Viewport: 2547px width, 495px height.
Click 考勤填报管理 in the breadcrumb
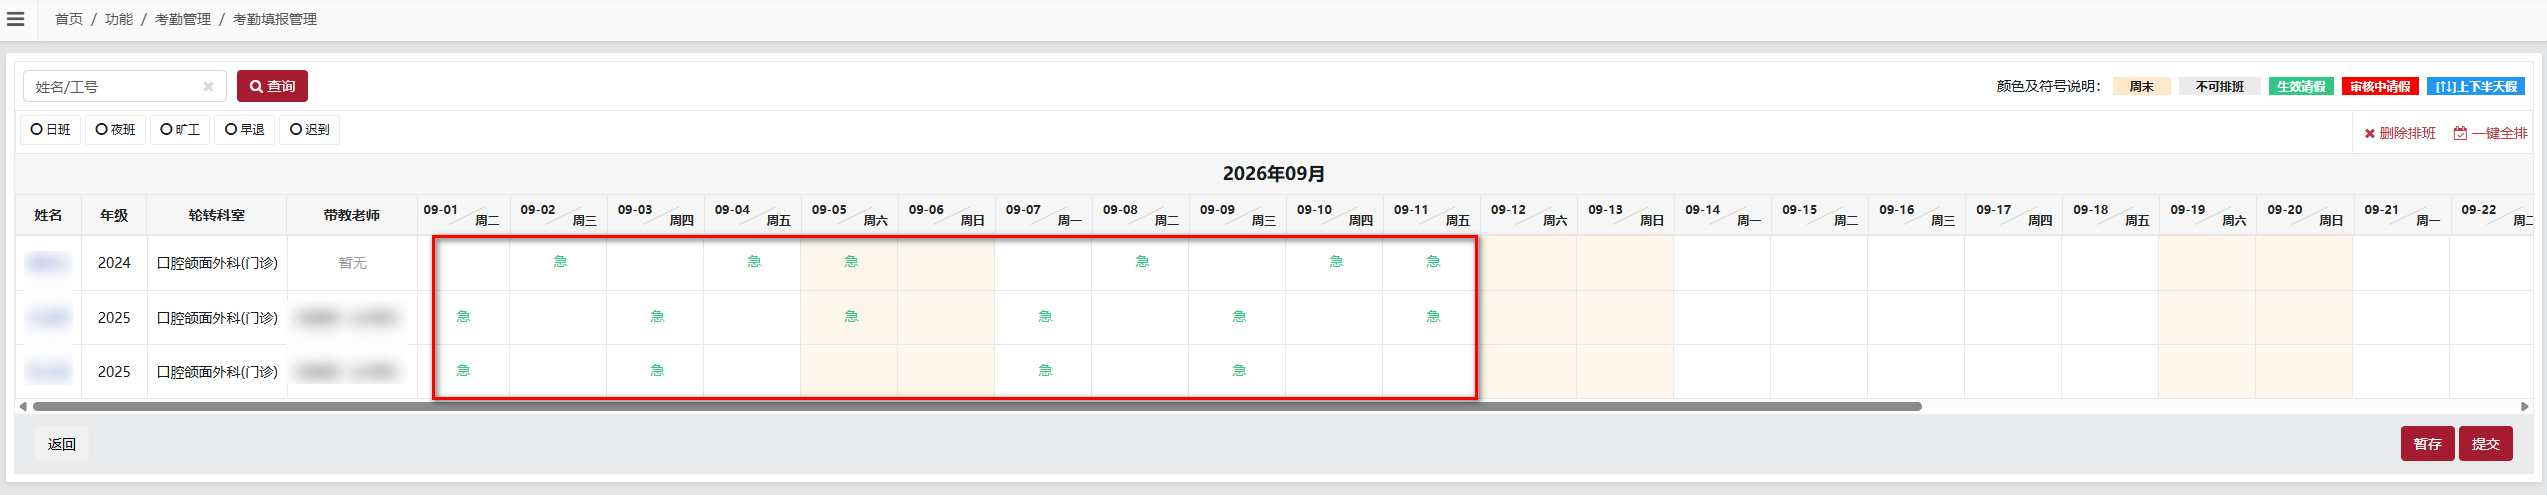click(275, 19)
